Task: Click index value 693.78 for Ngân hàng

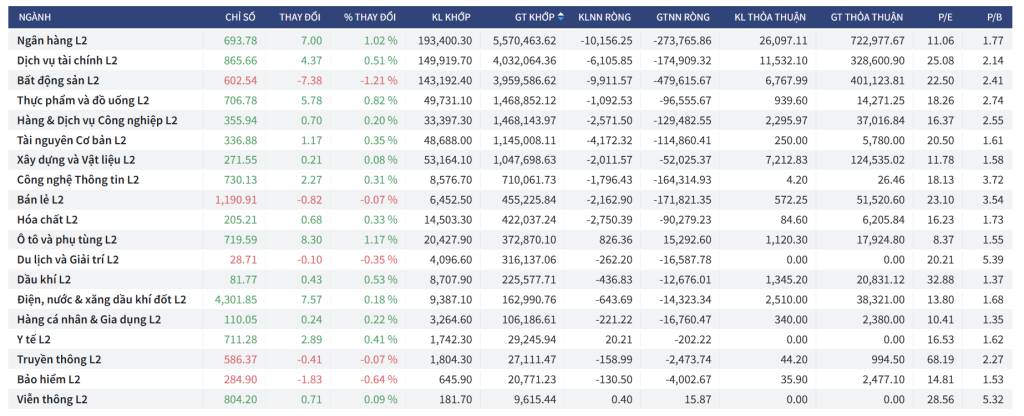Action: tap(240, 40)
